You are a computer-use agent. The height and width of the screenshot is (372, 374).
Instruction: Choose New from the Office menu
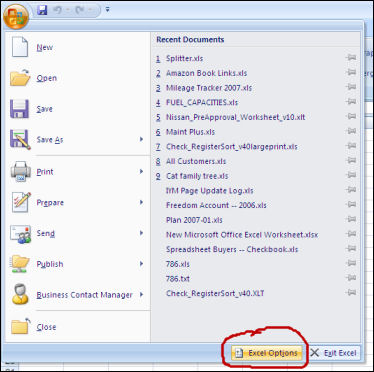pyautogui.click(x=45, y=47)
